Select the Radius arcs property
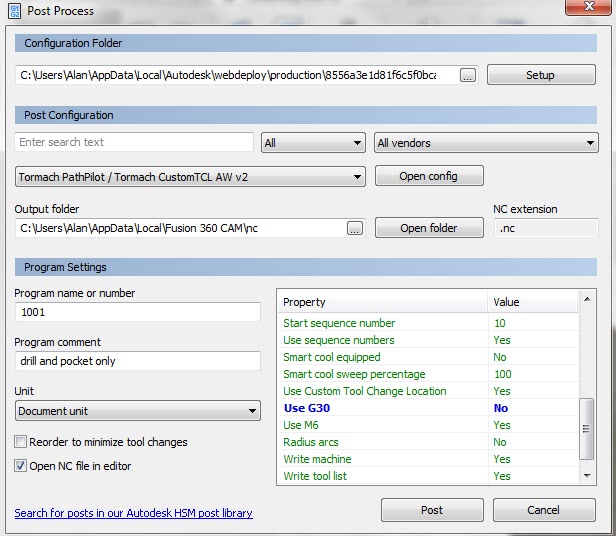The width and height of the screenshot is (616, 536). pyautogui.click(x=311, y=442)
